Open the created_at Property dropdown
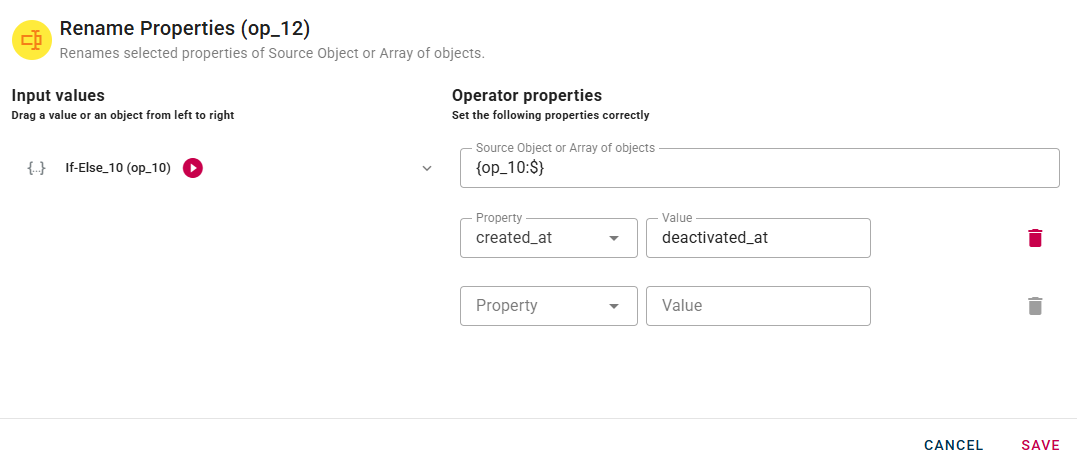 [x=535, y=238]
